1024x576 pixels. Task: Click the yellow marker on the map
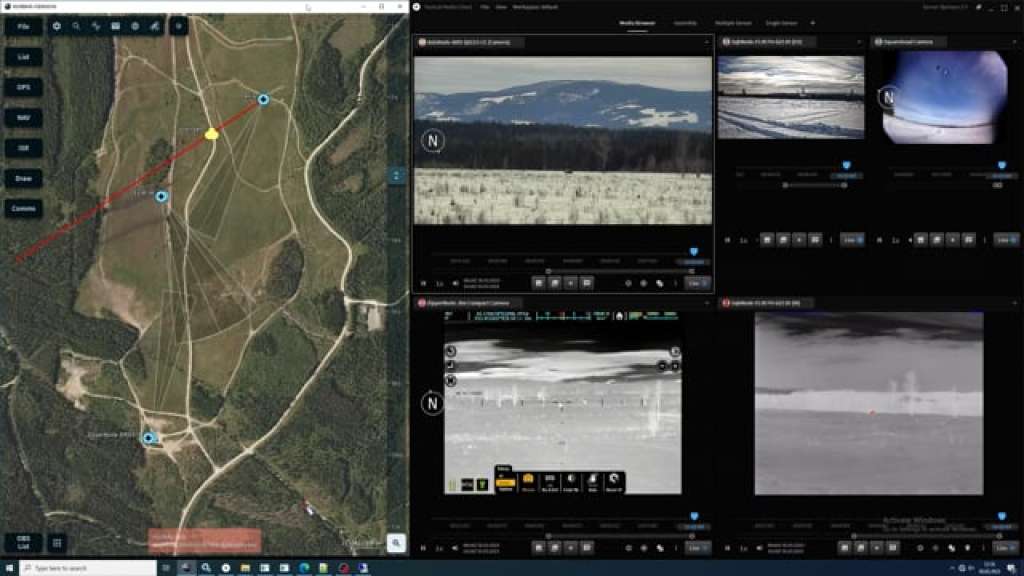[211, 133]
